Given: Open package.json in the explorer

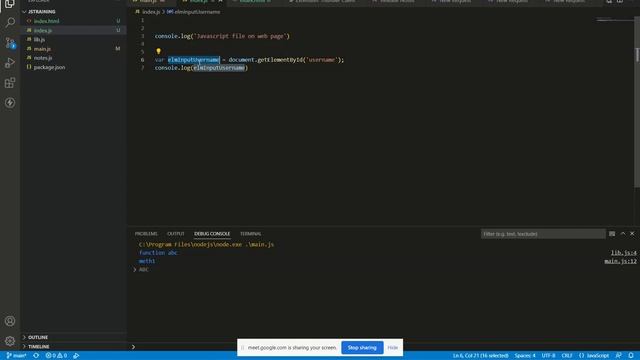Looking at the screenshot, I should click(49, 67).
